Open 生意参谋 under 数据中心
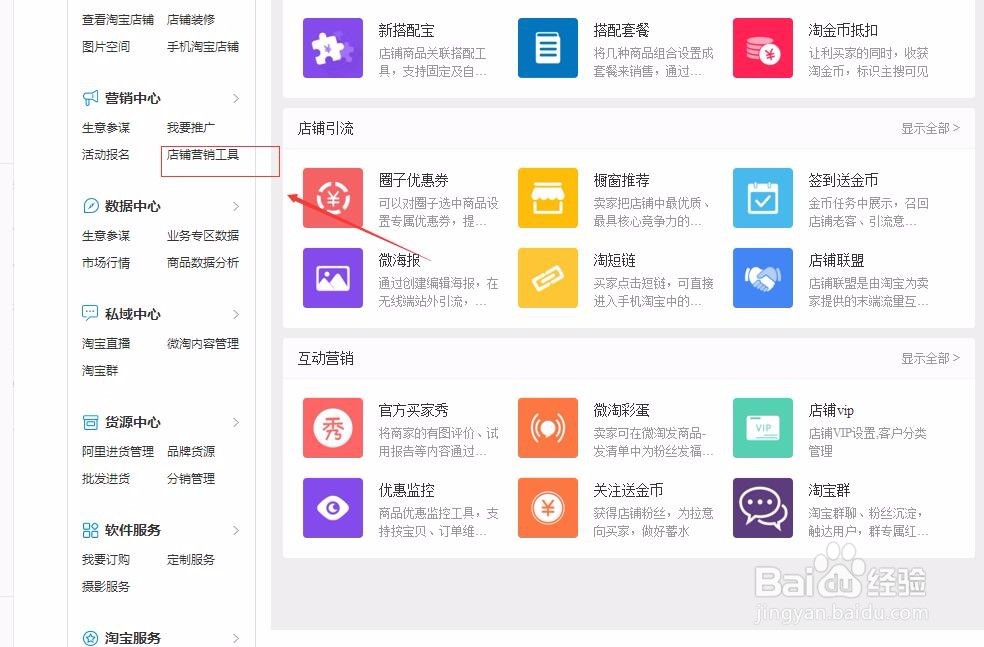 point(105,235)
